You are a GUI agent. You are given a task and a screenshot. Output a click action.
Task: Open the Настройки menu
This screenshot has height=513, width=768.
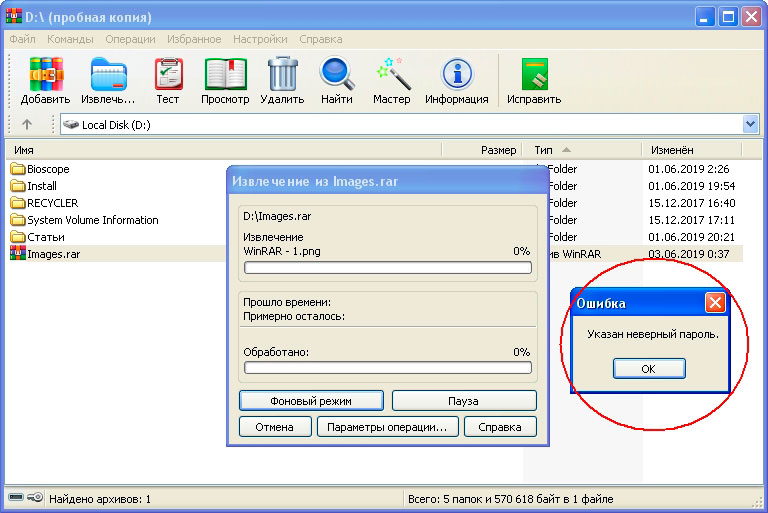click(x=260, y=39)
